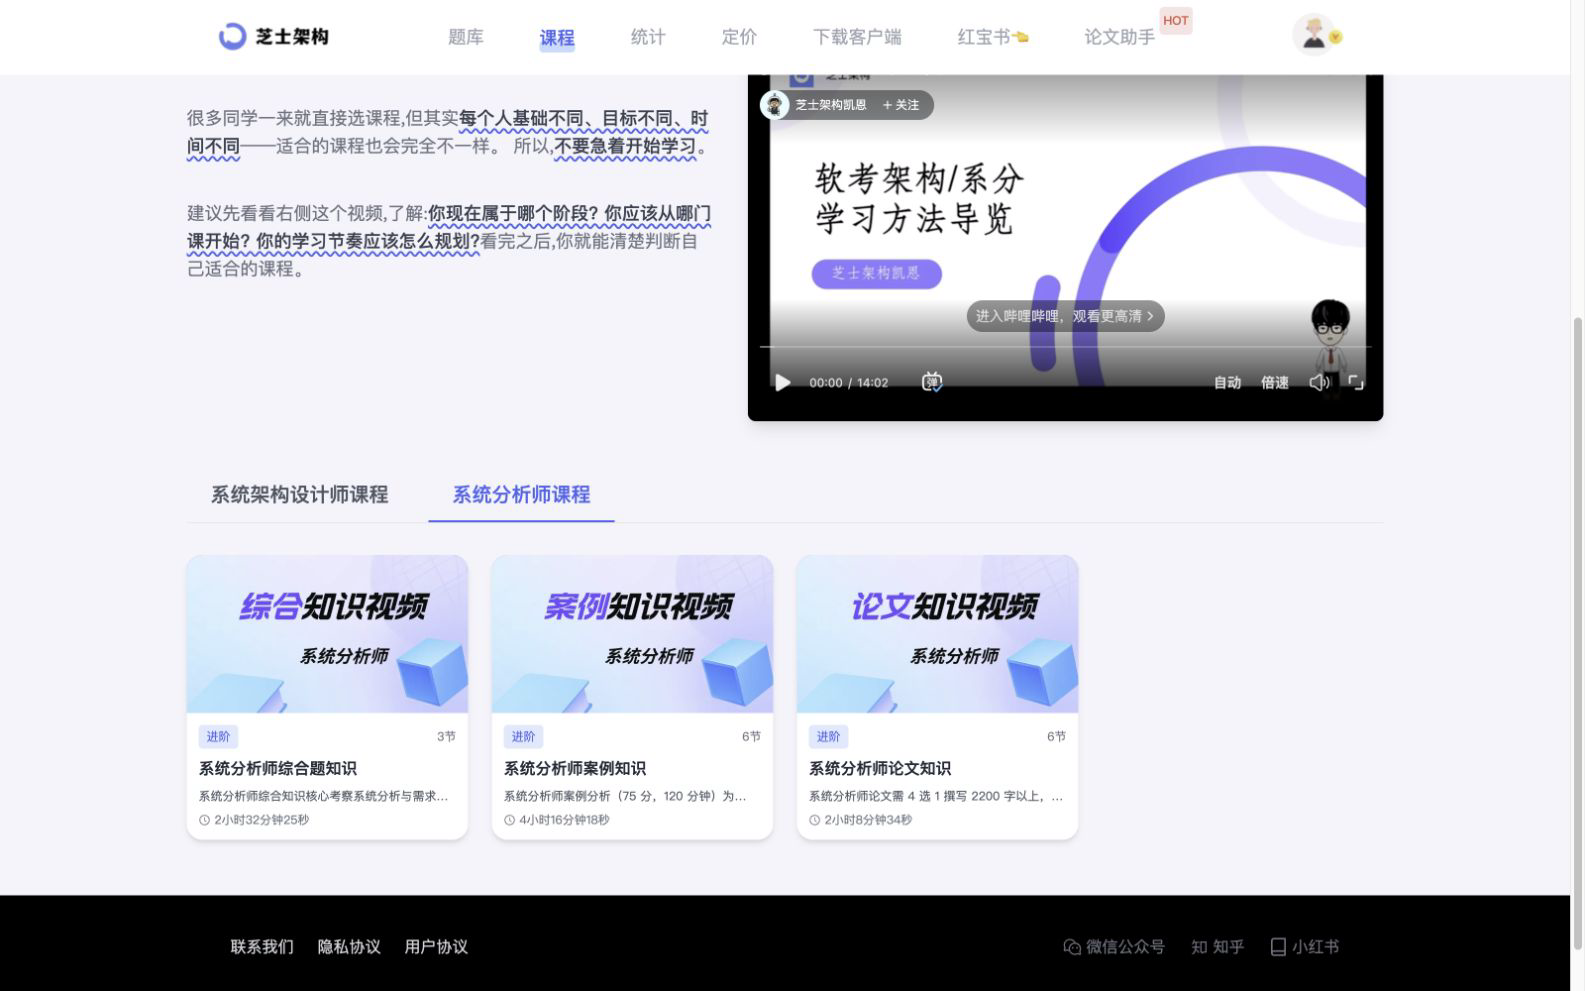Enter fullscreen video mode
The height and width of the screenshot is (991, 1585).
pyautogui.click(x=1357, y=382)
